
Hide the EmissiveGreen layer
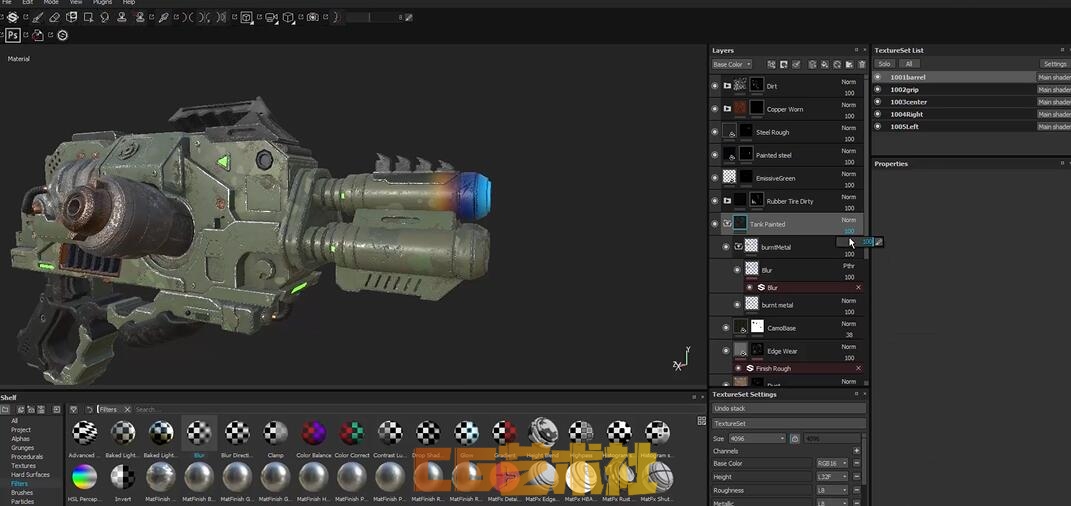714,178
